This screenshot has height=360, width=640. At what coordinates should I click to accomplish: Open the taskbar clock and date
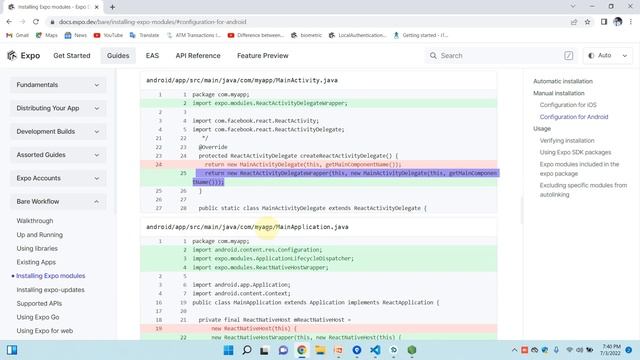(610, 350)
